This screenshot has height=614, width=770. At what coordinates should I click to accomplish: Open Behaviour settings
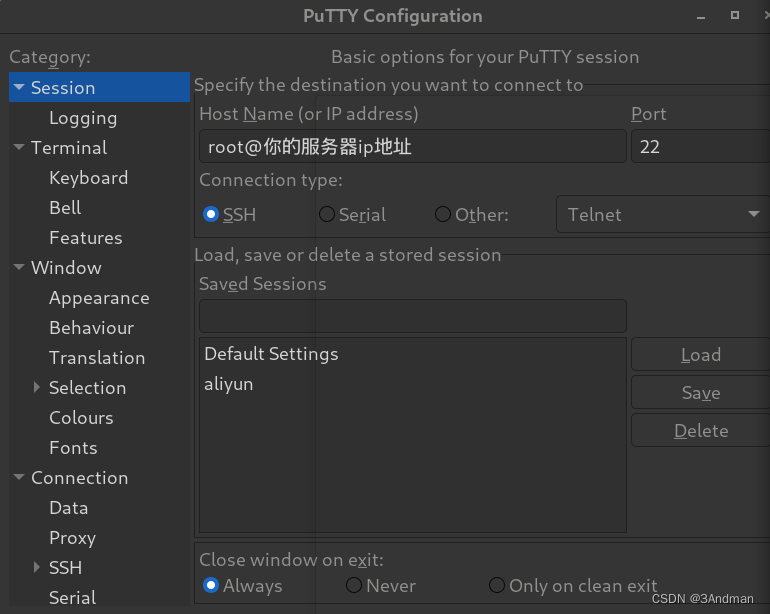click(x=92, y=328)
